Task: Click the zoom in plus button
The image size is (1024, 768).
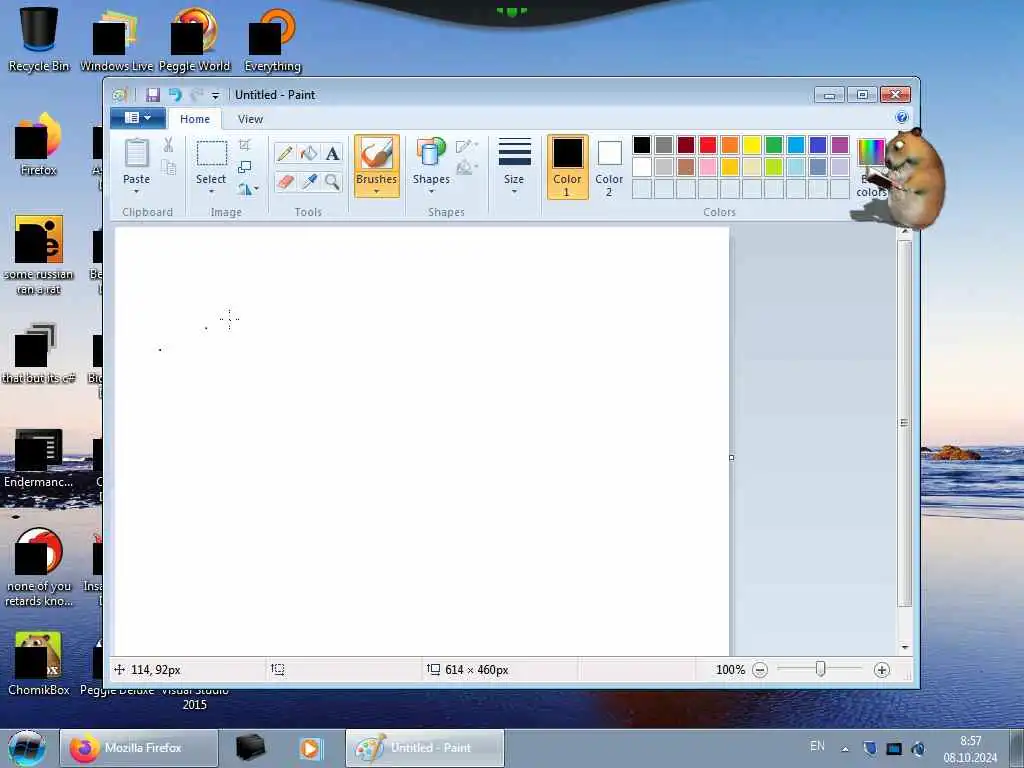Action: click(882, 670)
